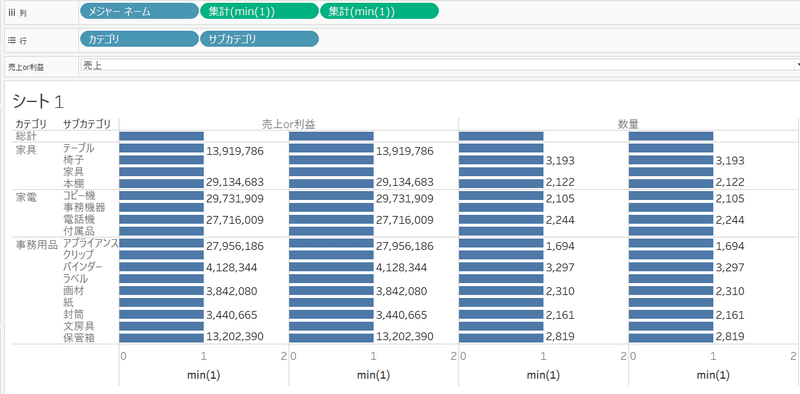Select the アプライアンス subcategory label

[90, 243]
